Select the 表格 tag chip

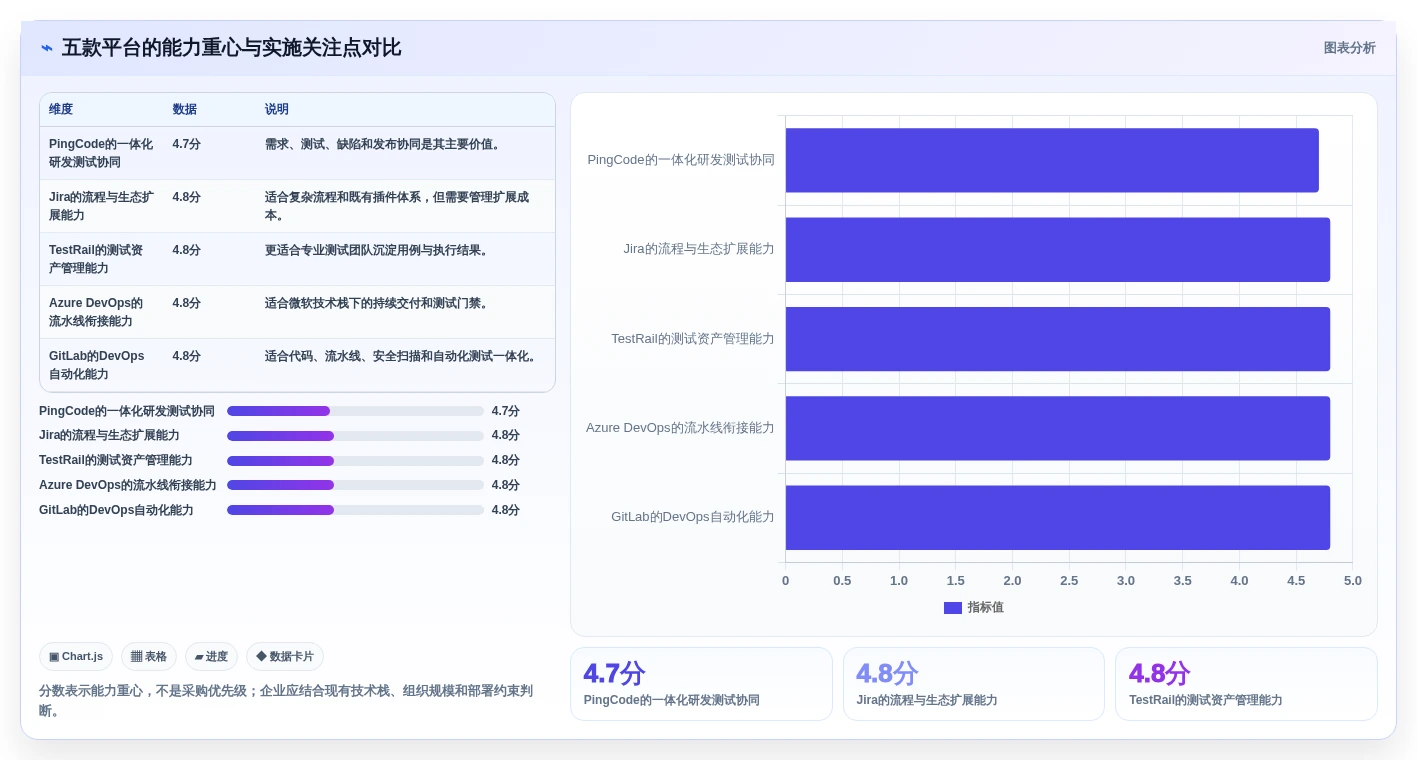coord(149,657)
